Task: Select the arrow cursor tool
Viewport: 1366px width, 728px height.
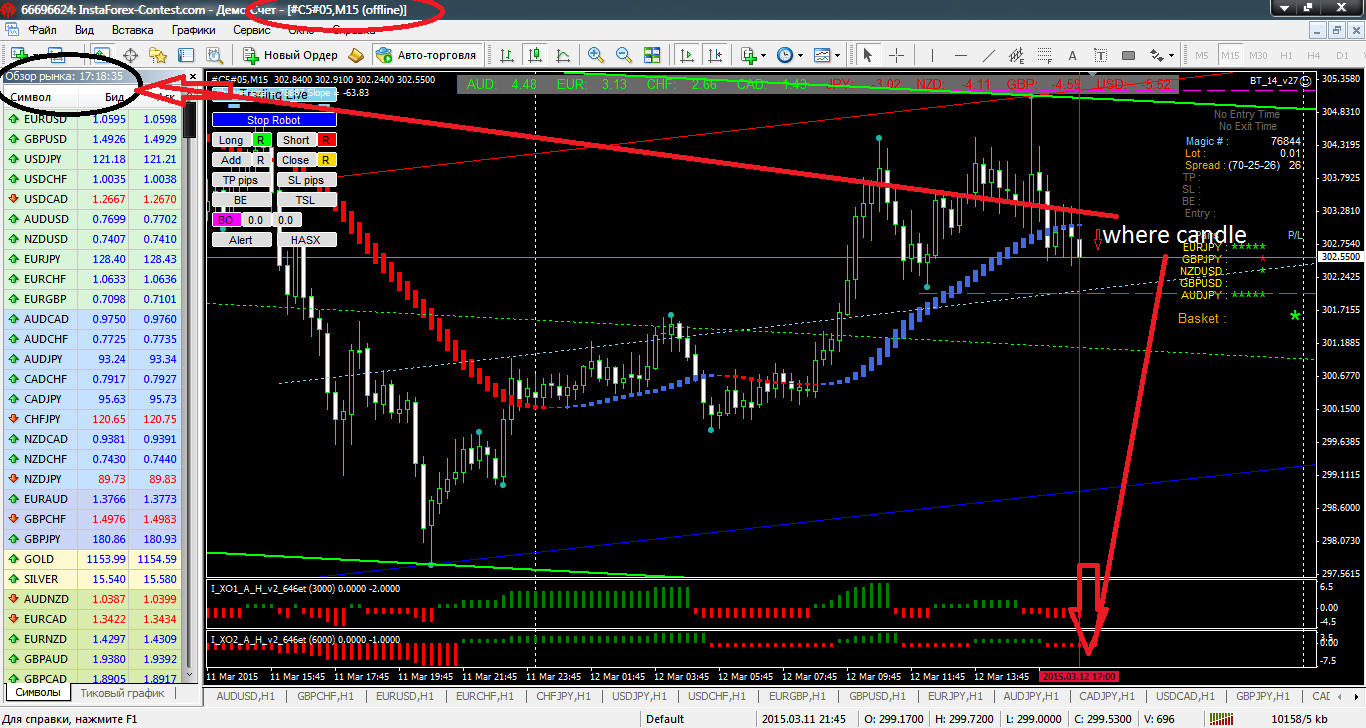Action: coord(868,54)
